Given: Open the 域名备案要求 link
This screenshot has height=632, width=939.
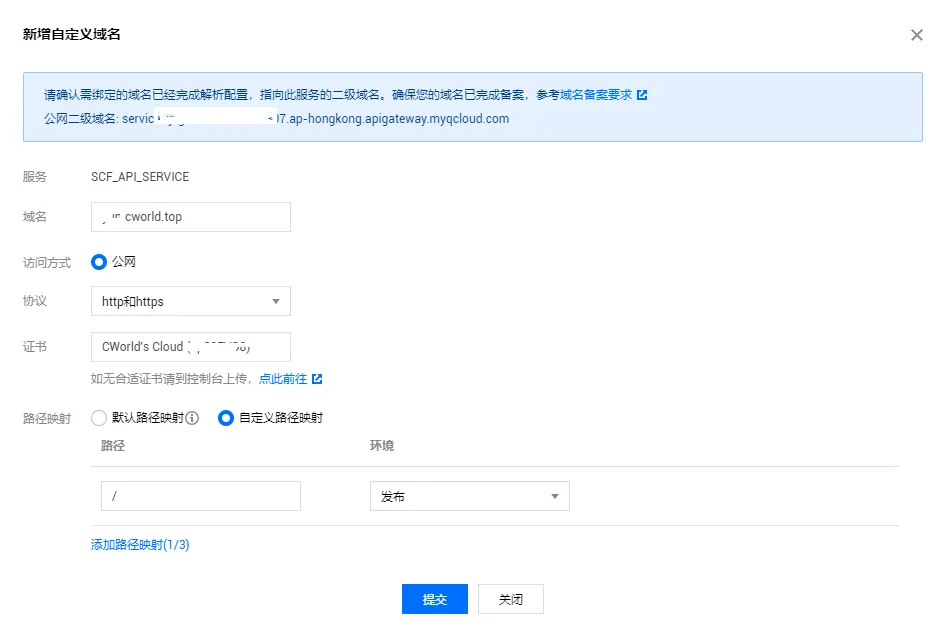Looking at the screenshot, I should point(596,95).
